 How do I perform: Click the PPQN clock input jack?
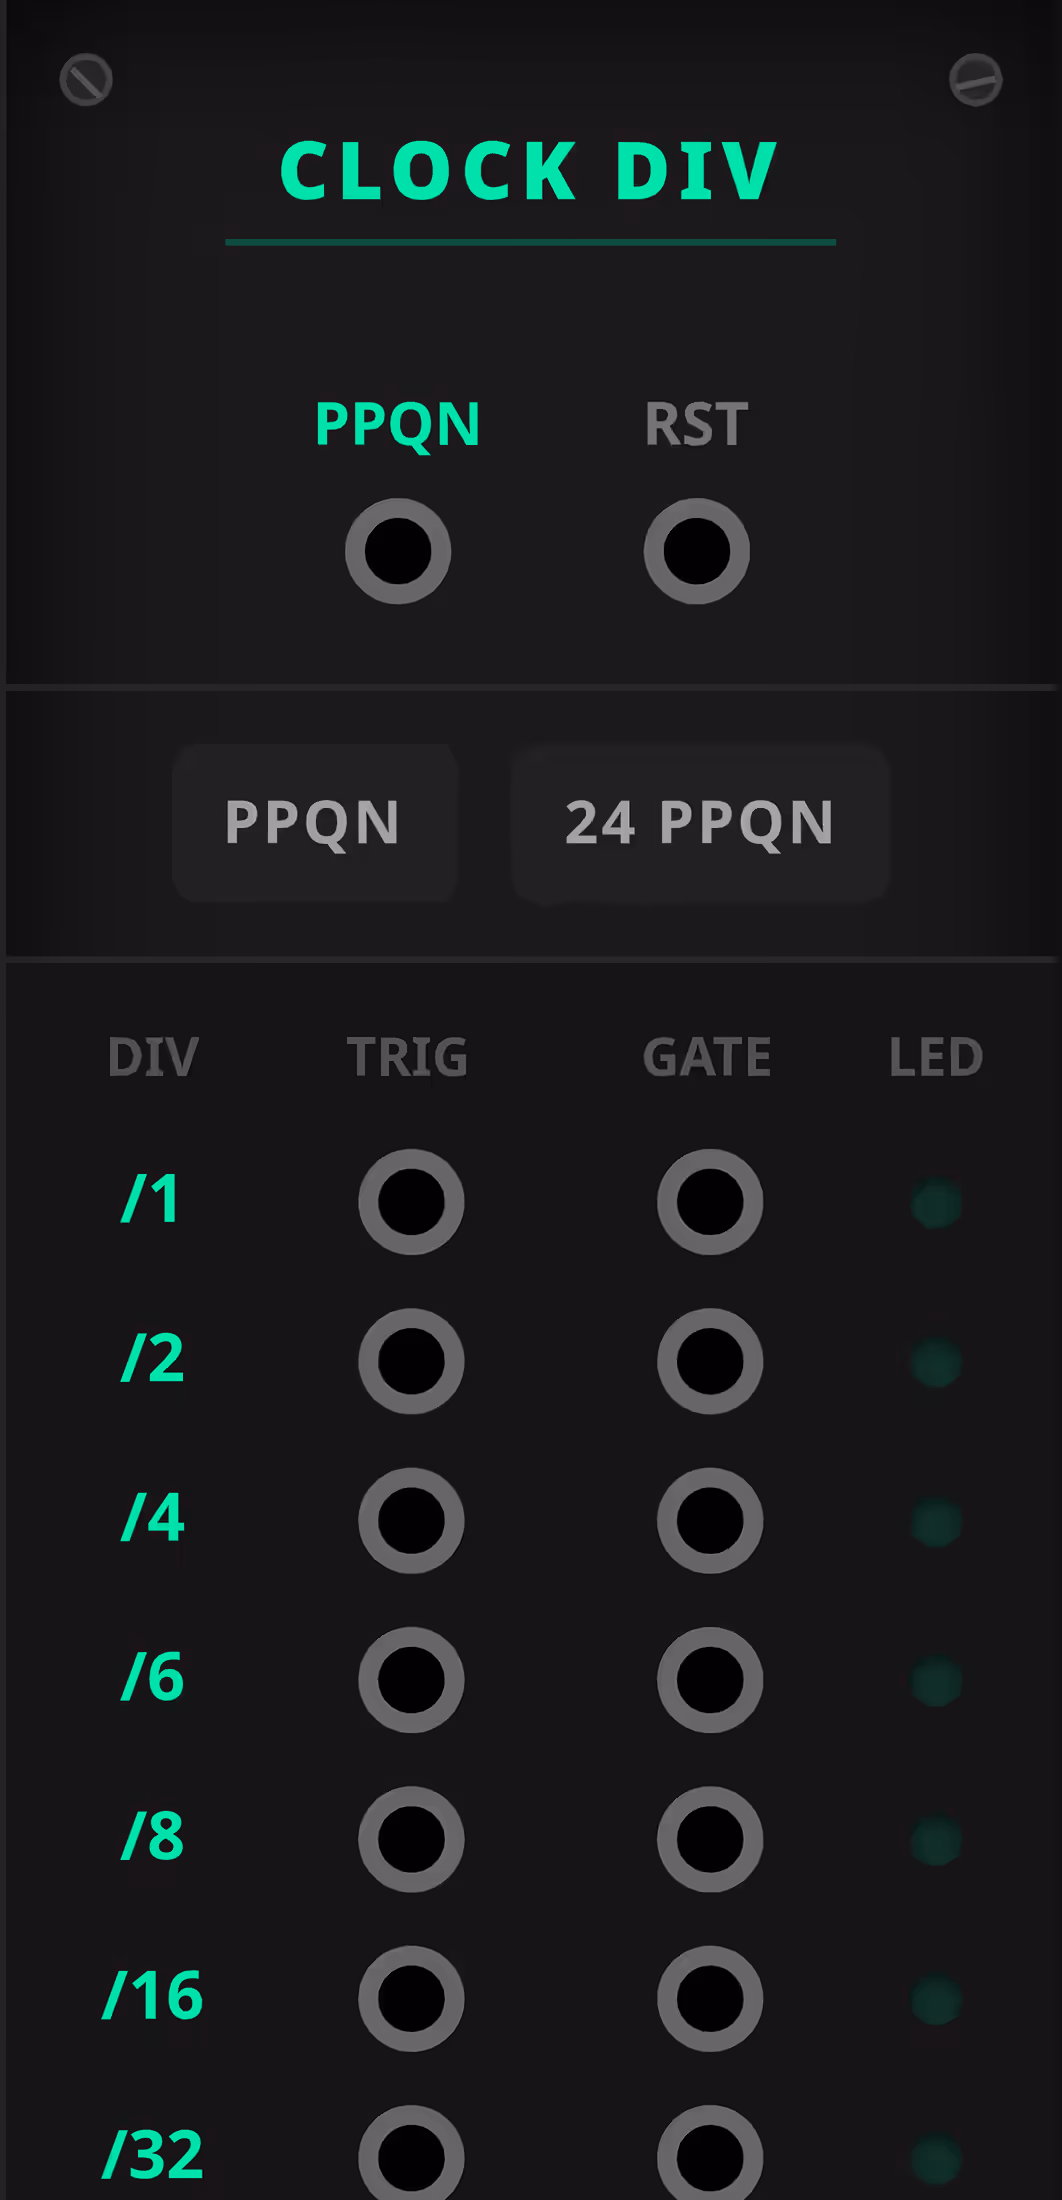click(398, 551)
